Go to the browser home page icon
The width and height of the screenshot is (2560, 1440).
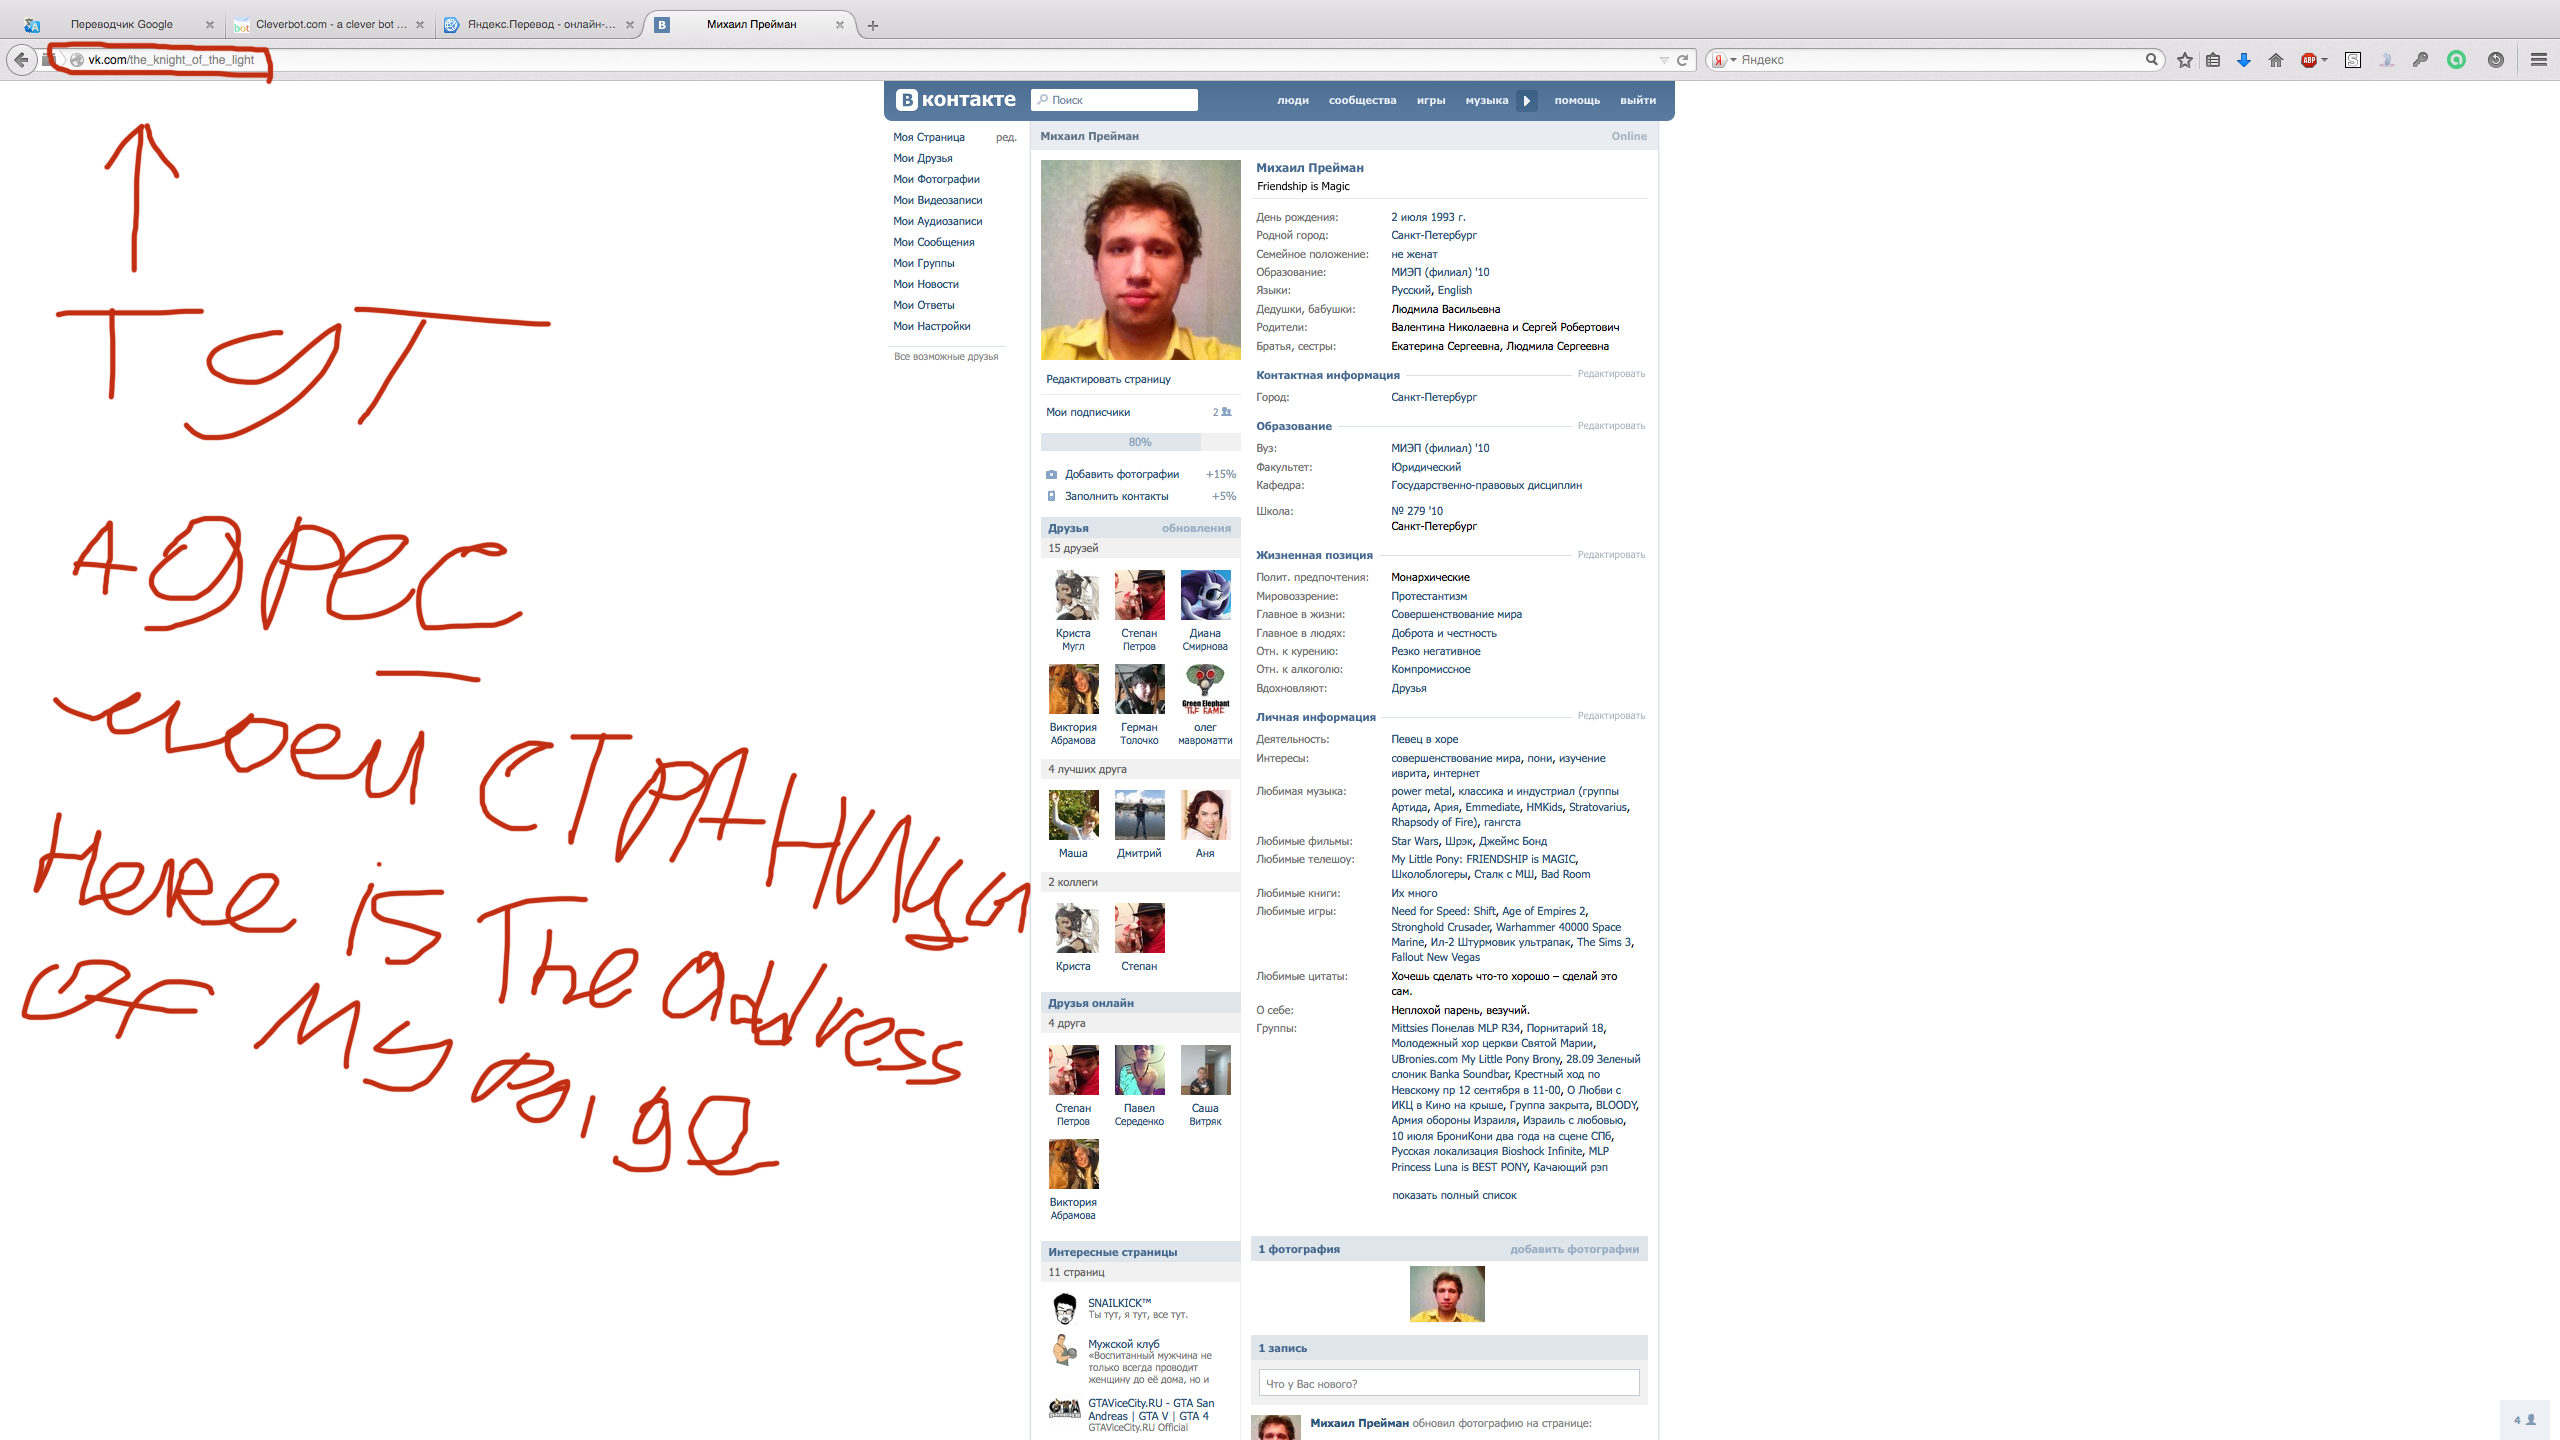click(2276, 60)
